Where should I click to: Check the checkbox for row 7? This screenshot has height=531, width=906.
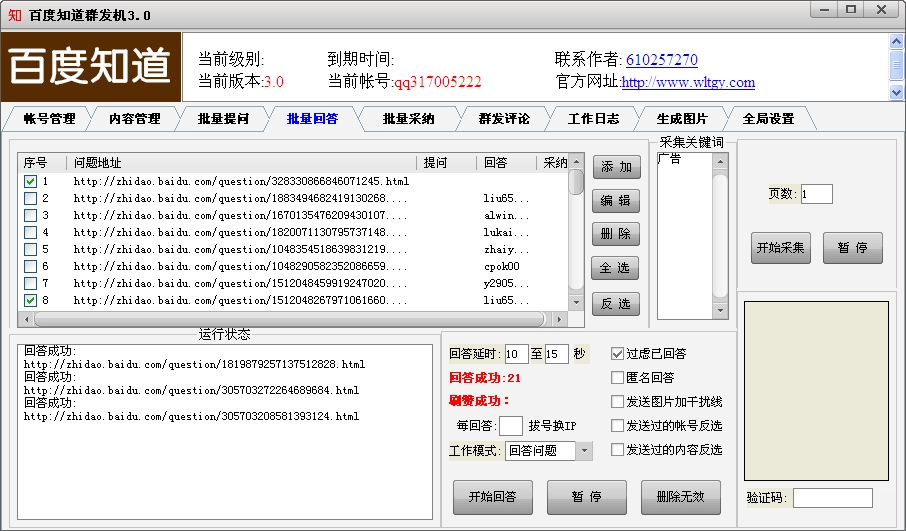[x=31, y=283]
